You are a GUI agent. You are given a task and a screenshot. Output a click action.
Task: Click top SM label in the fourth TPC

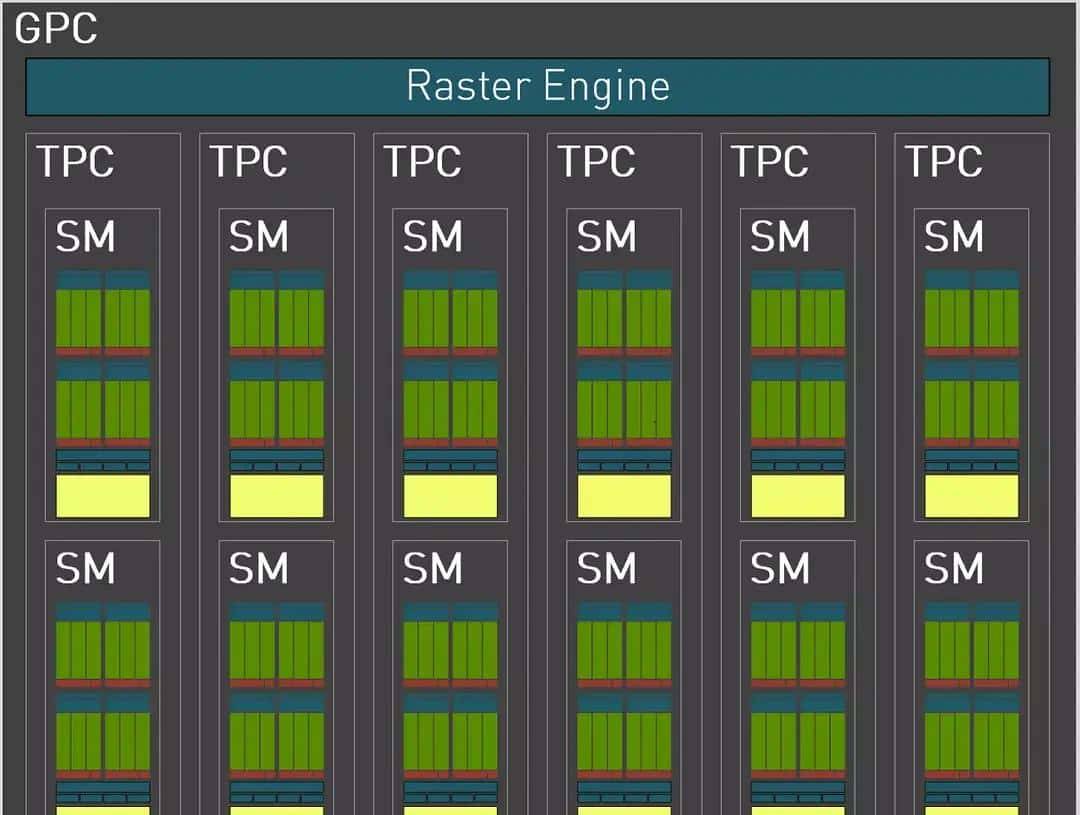tap(607, 237)
